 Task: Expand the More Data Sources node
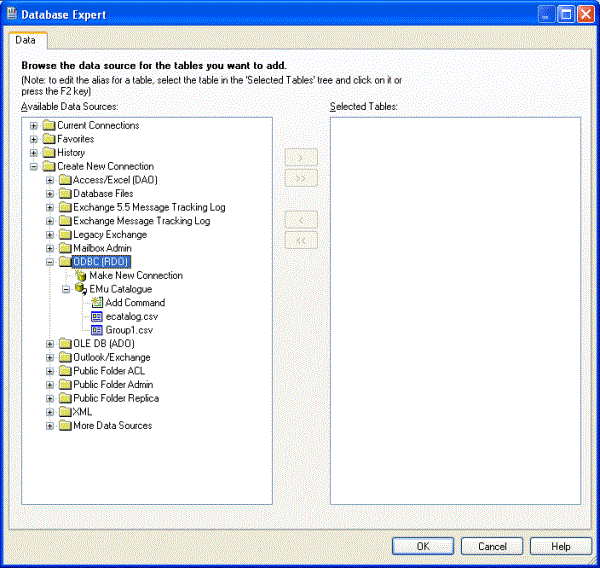coord(50,426)
